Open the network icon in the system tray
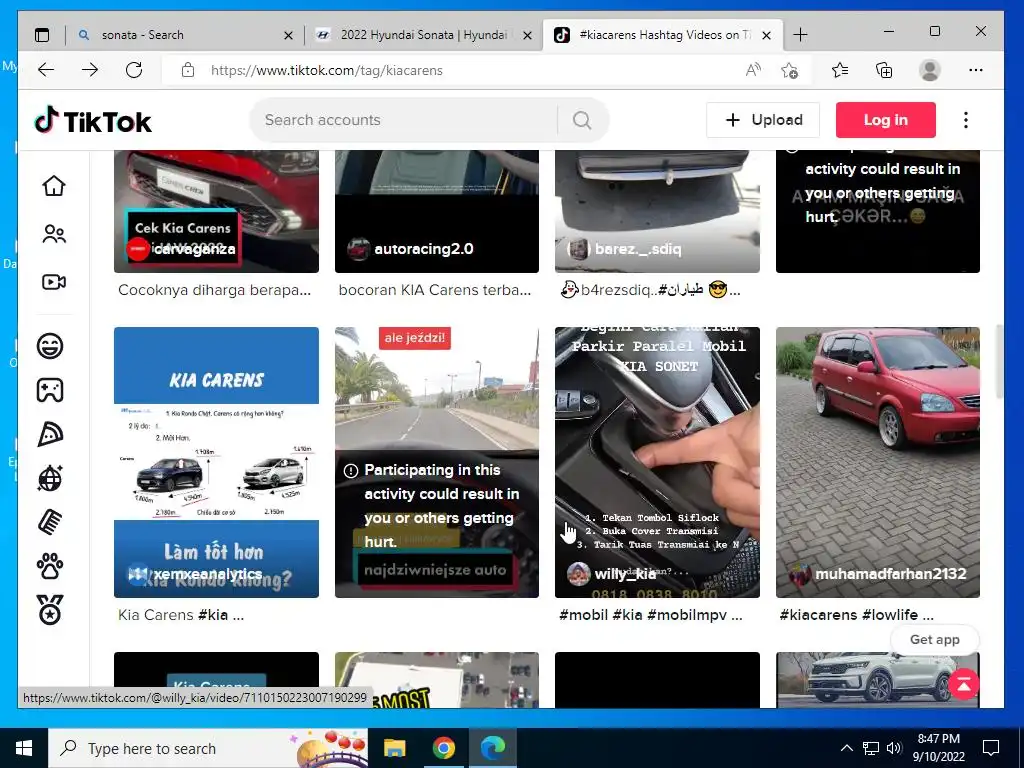 point(871,748)
